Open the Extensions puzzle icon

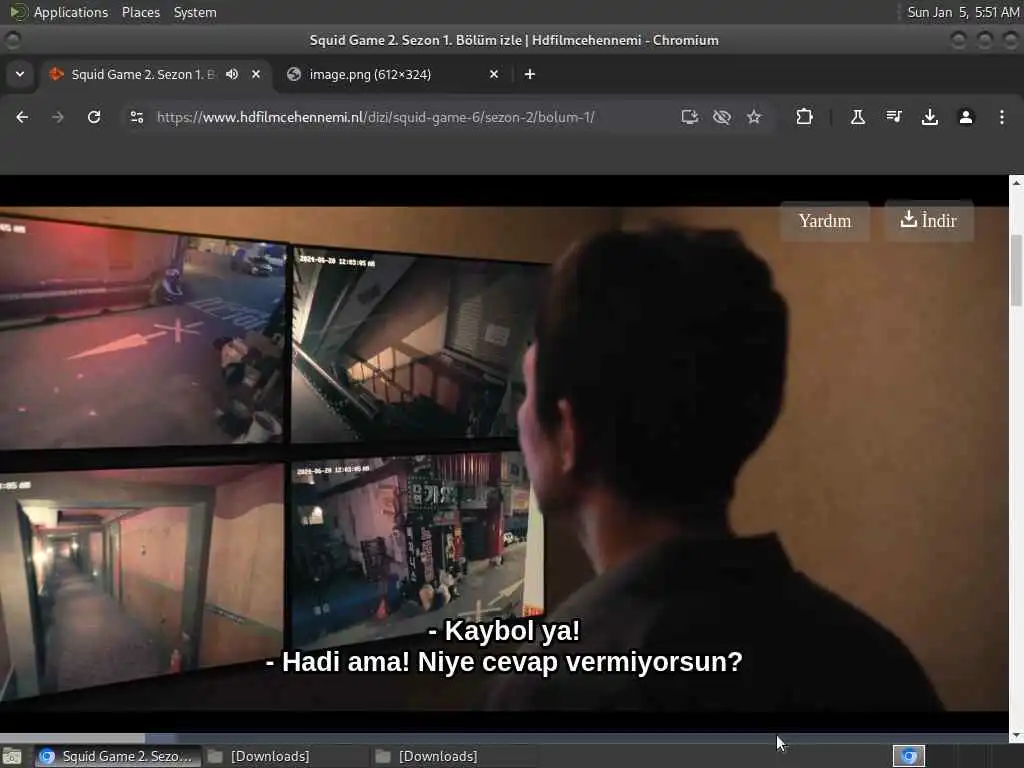pos(805,117)
